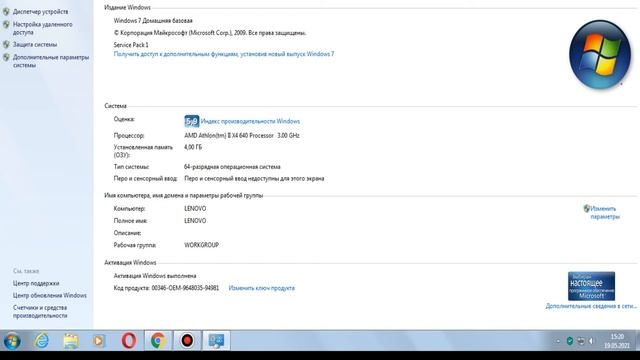Open Счетчики и средства производительности link
Screen dimensions: 640x360
tap(40, 312)
